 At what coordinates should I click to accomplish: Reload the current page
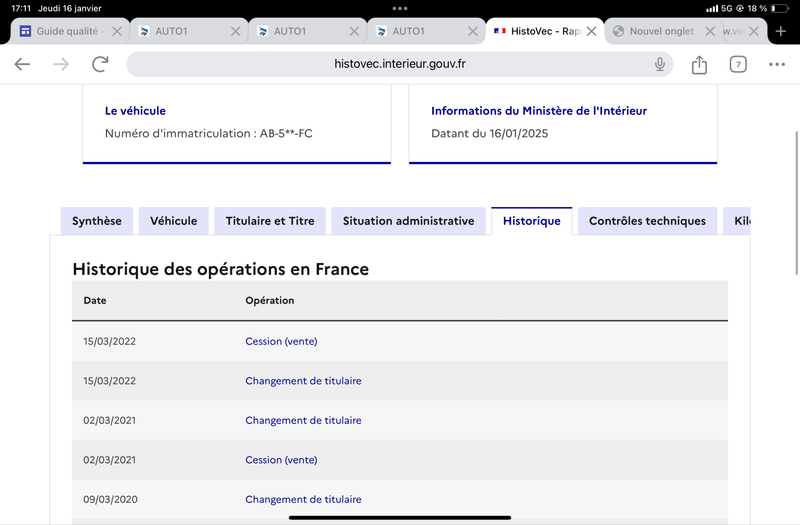point(100,64)
